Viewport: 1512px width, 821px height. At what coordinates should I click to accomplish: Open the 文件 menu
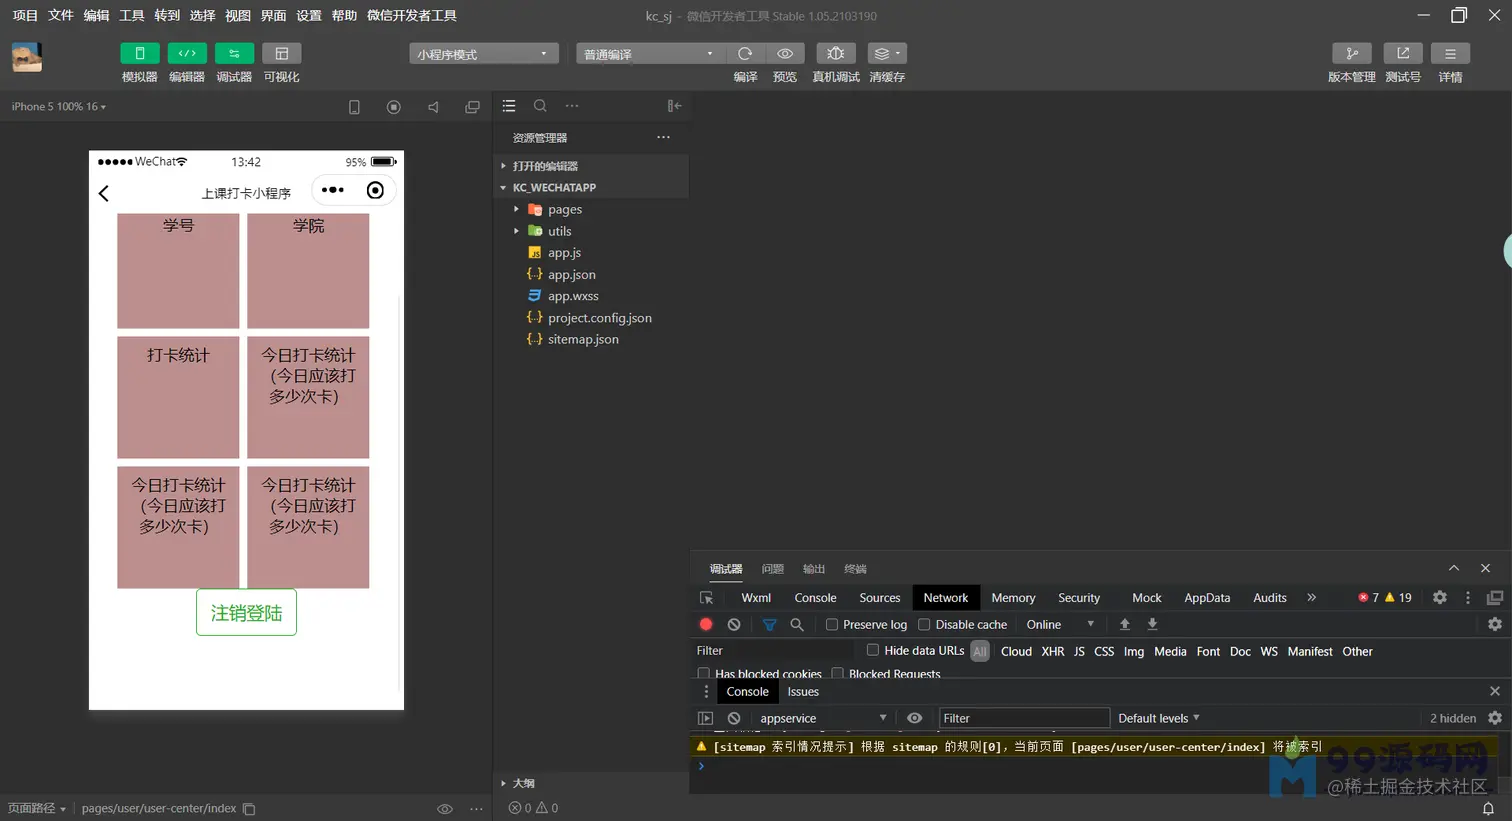61,16
